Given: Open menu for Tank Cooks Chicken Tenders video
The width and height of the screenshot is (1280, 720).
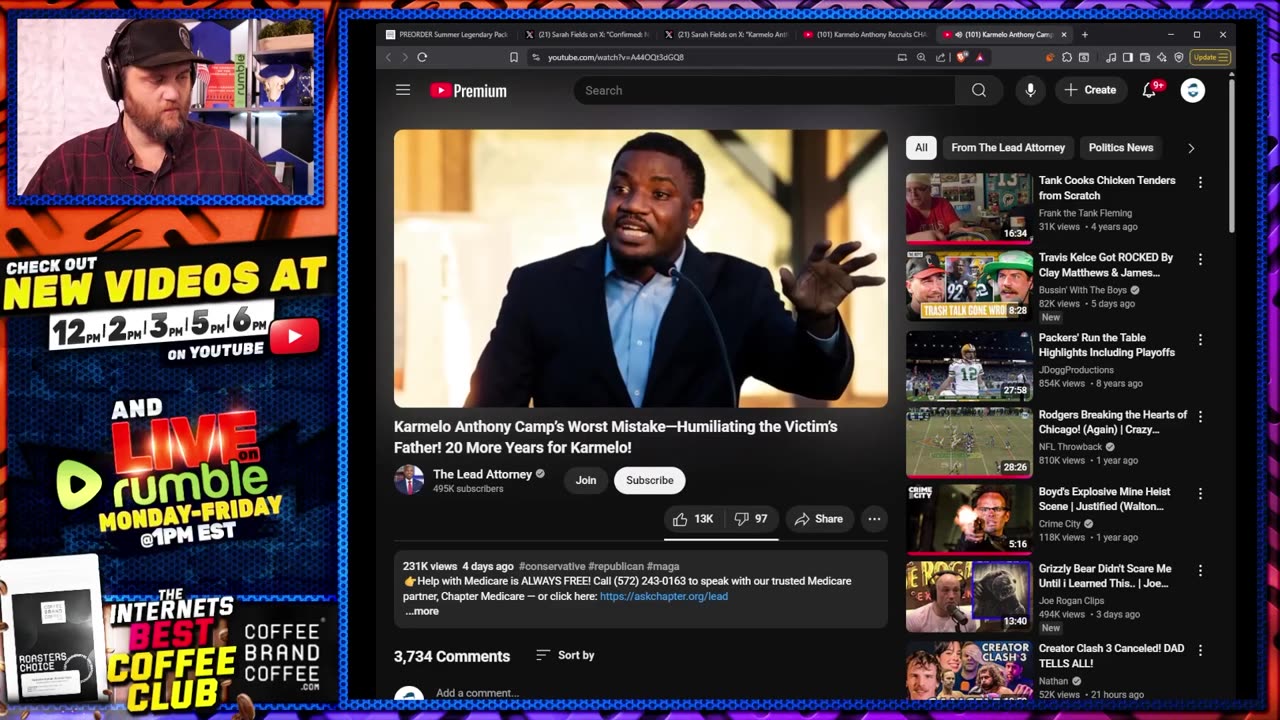Looking at the screenshot, I should [x=1200, y=183].
